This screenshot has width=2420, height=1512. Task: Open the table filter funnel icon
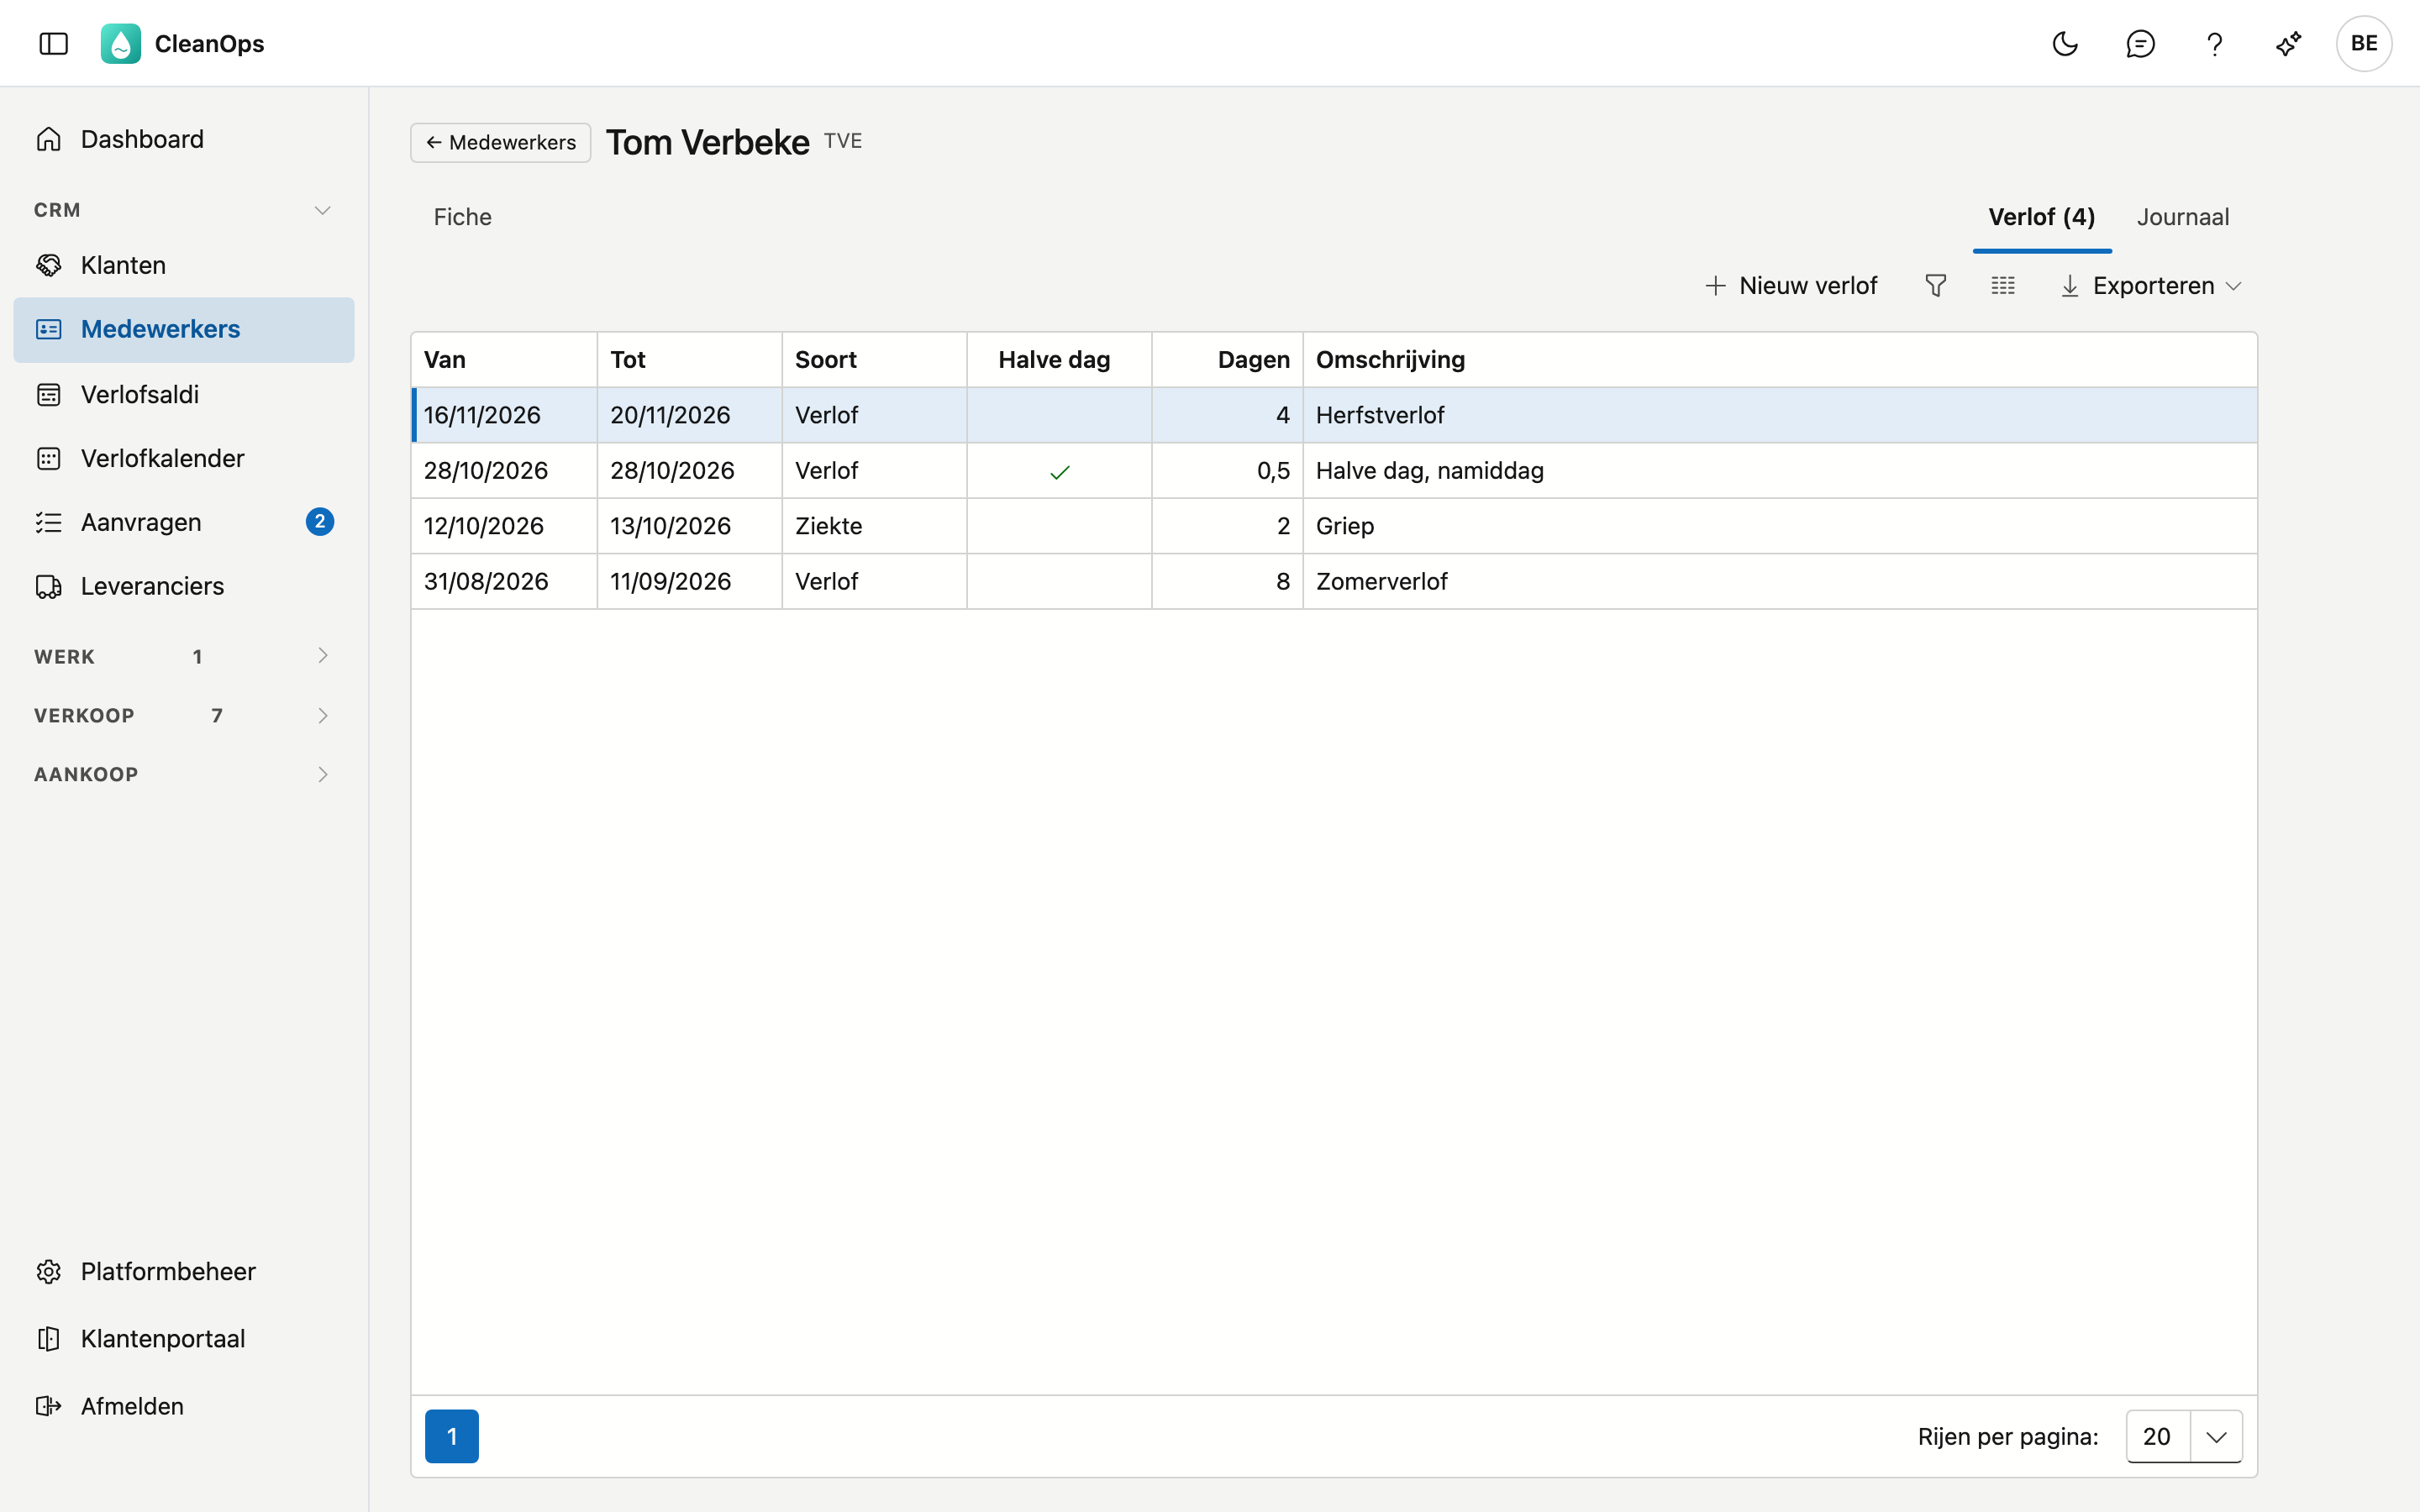coord(1935,286)
